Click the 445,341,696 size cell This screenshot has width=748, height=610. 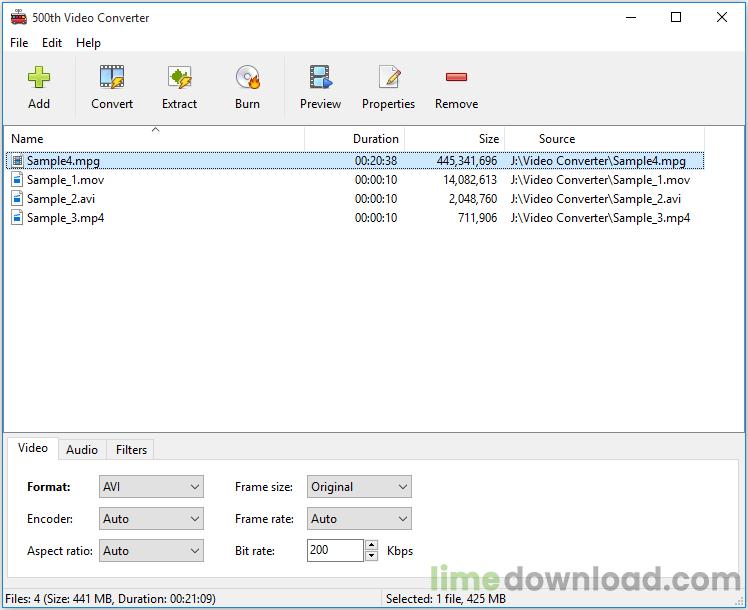pos(467,161)
